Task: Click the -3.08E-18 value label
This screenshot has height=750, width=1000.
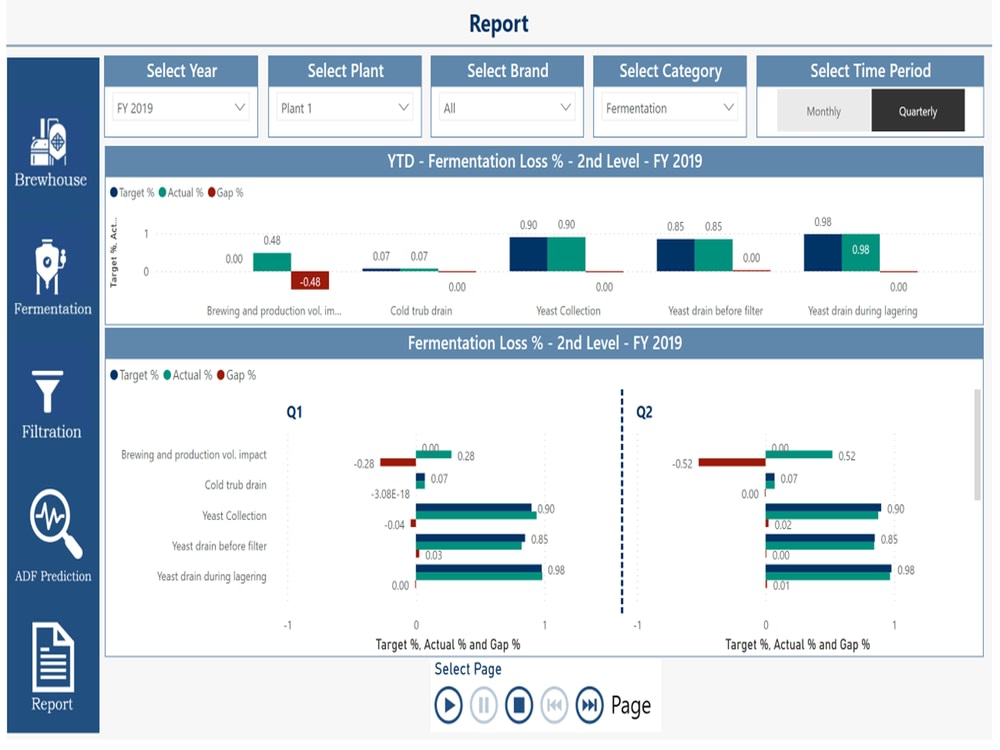Action: point(390,494)
